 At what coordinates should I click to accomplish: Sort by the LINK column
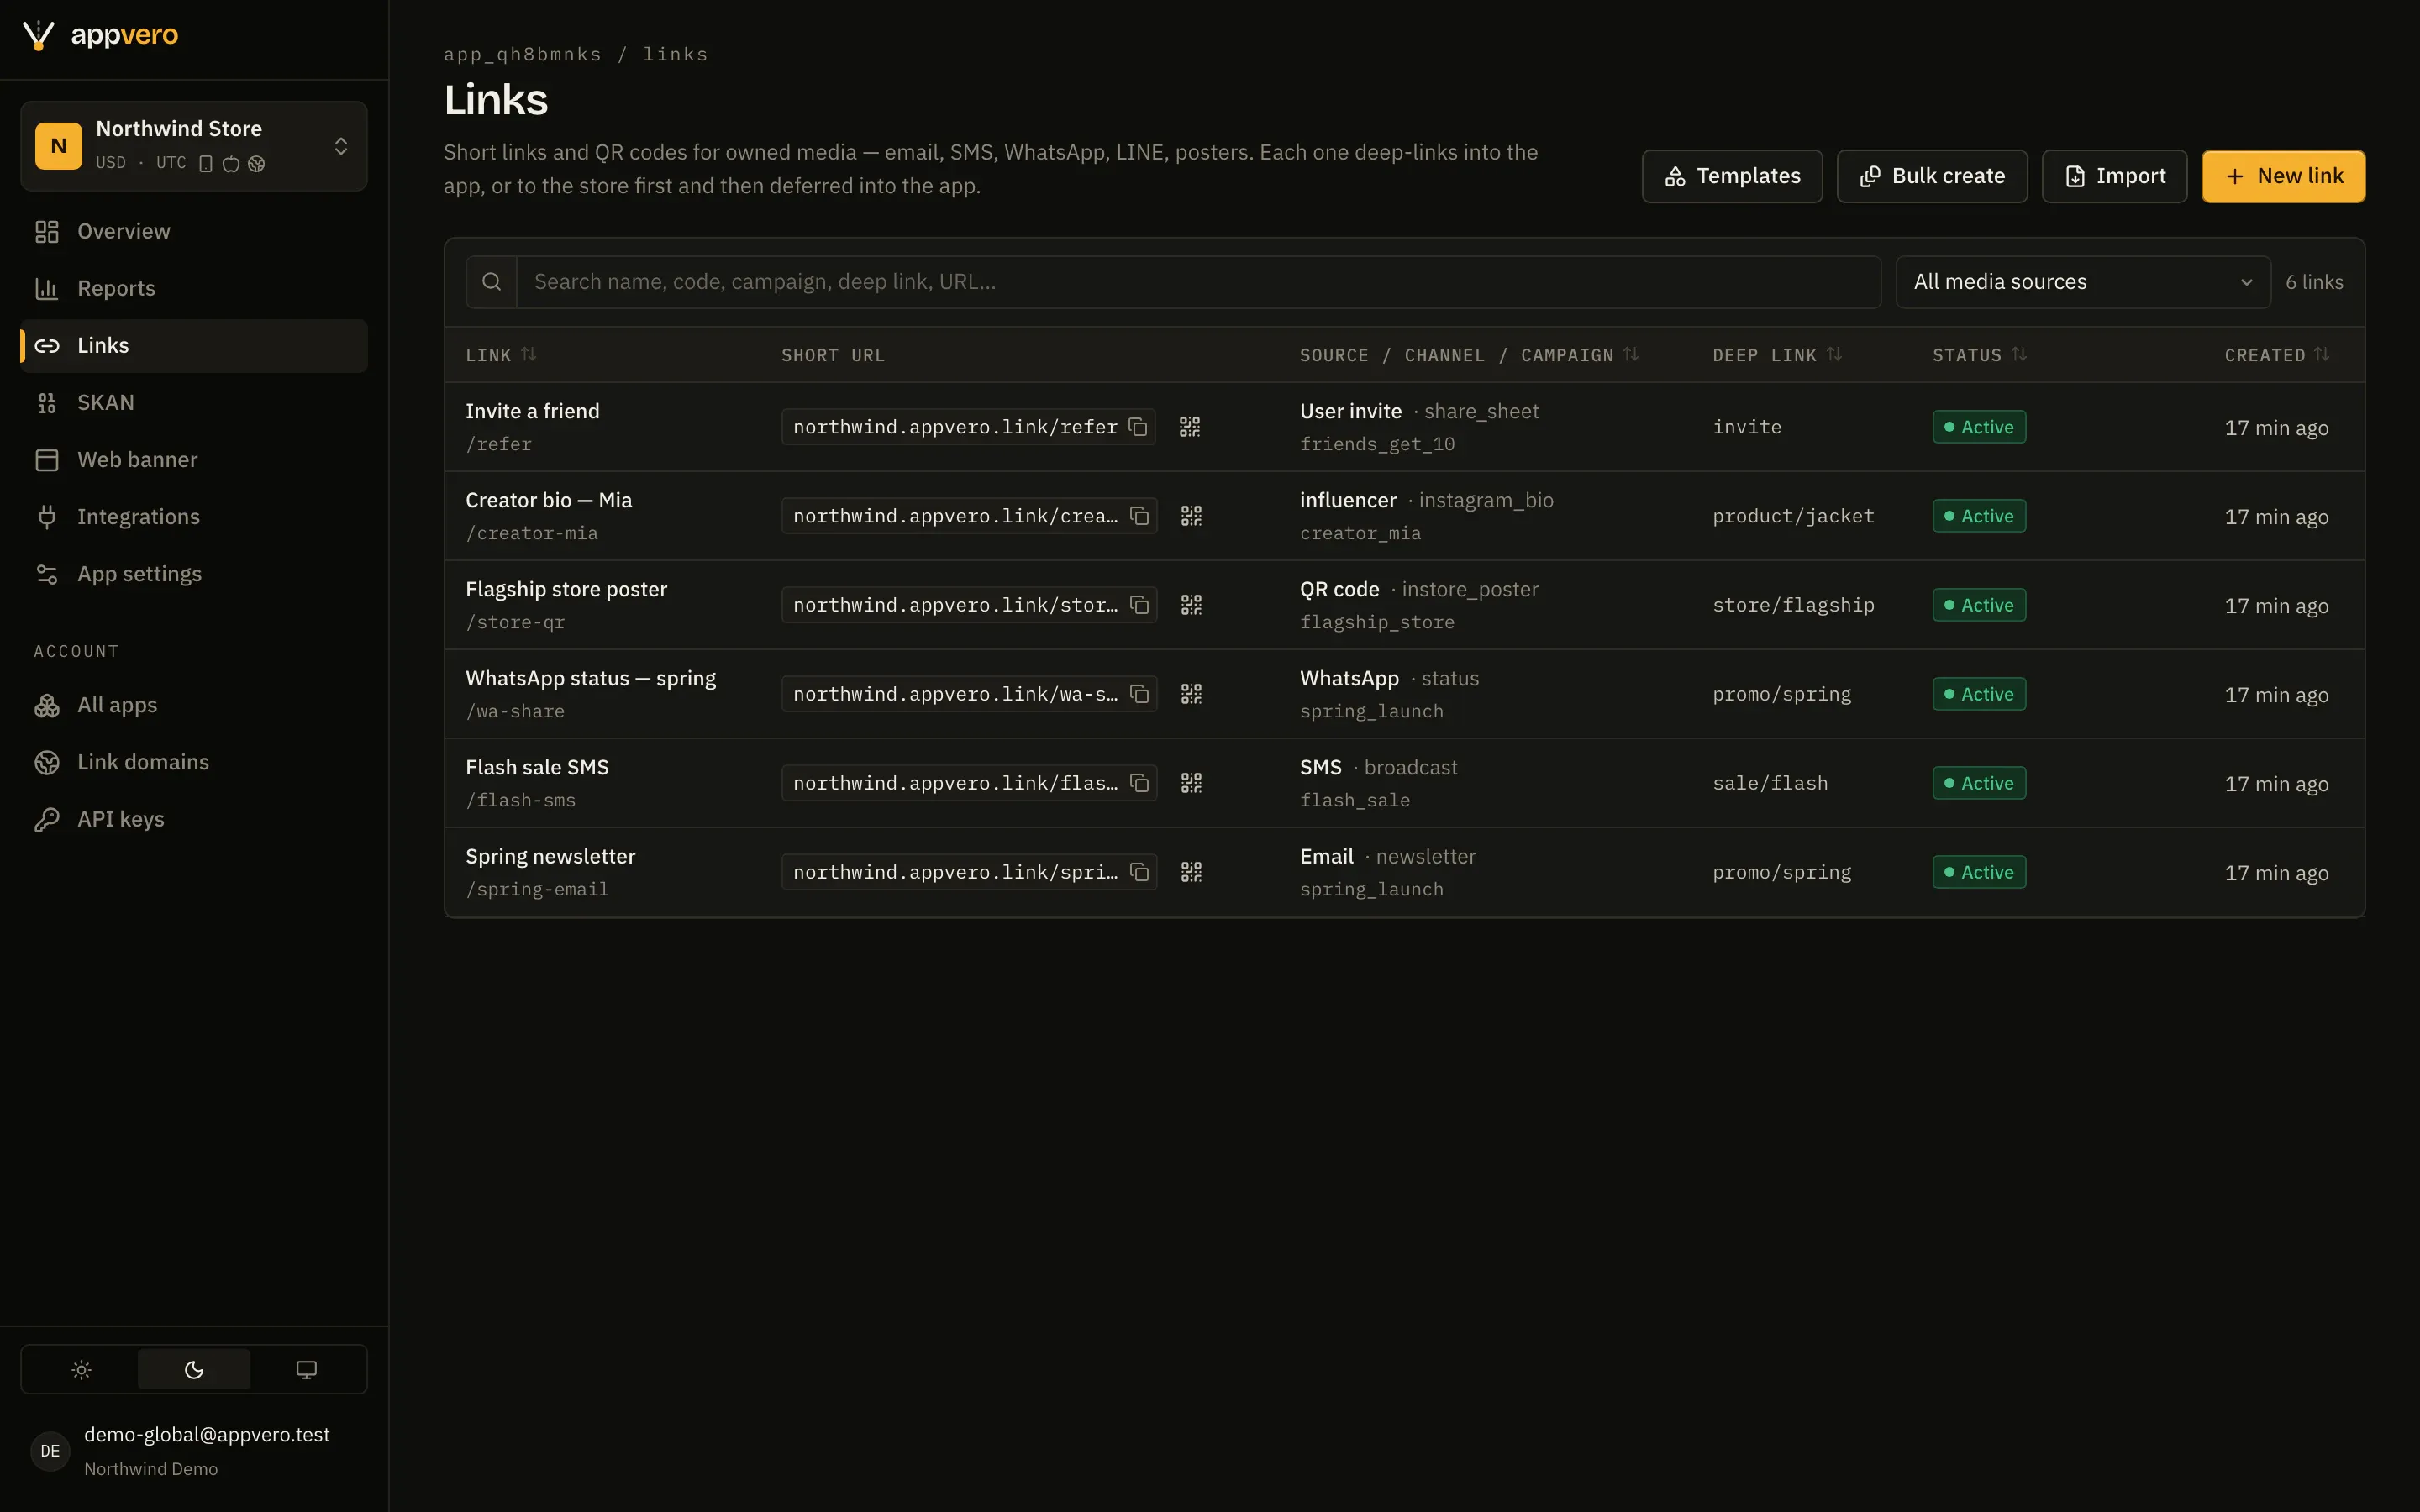(501, 355)
